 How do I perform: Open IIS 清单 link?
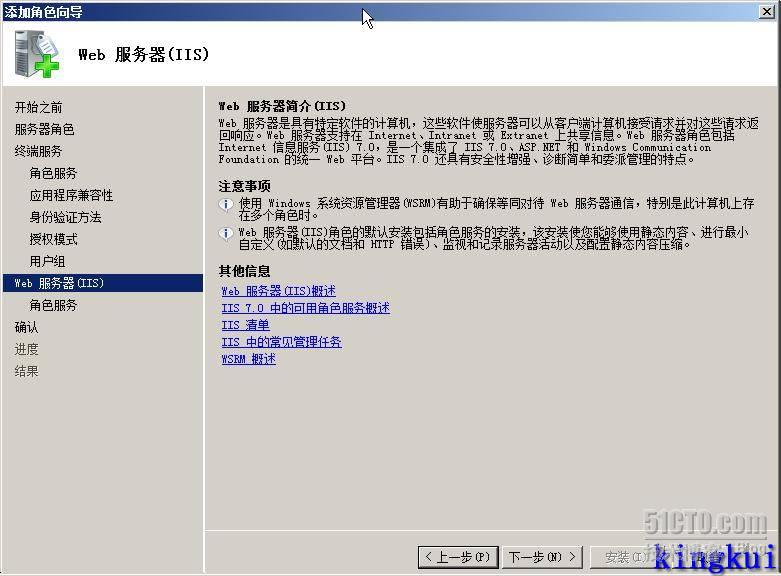click(246, 325)
